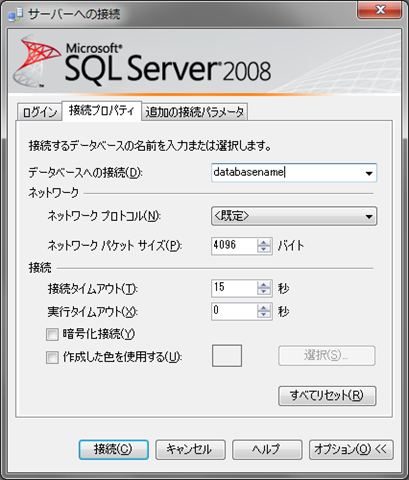Click the server connection title bar icon
The image size is (409, 480).
pyautogui.click(x=15, y=14)
